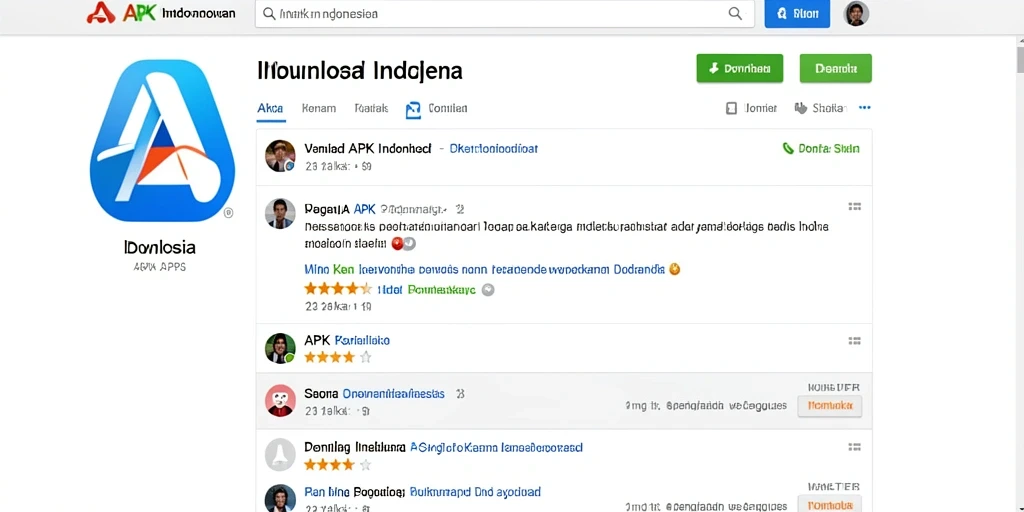This screenshot has width=1024, height=512.
Task: Click orange button in Seona row
Action: coord(830,406)
